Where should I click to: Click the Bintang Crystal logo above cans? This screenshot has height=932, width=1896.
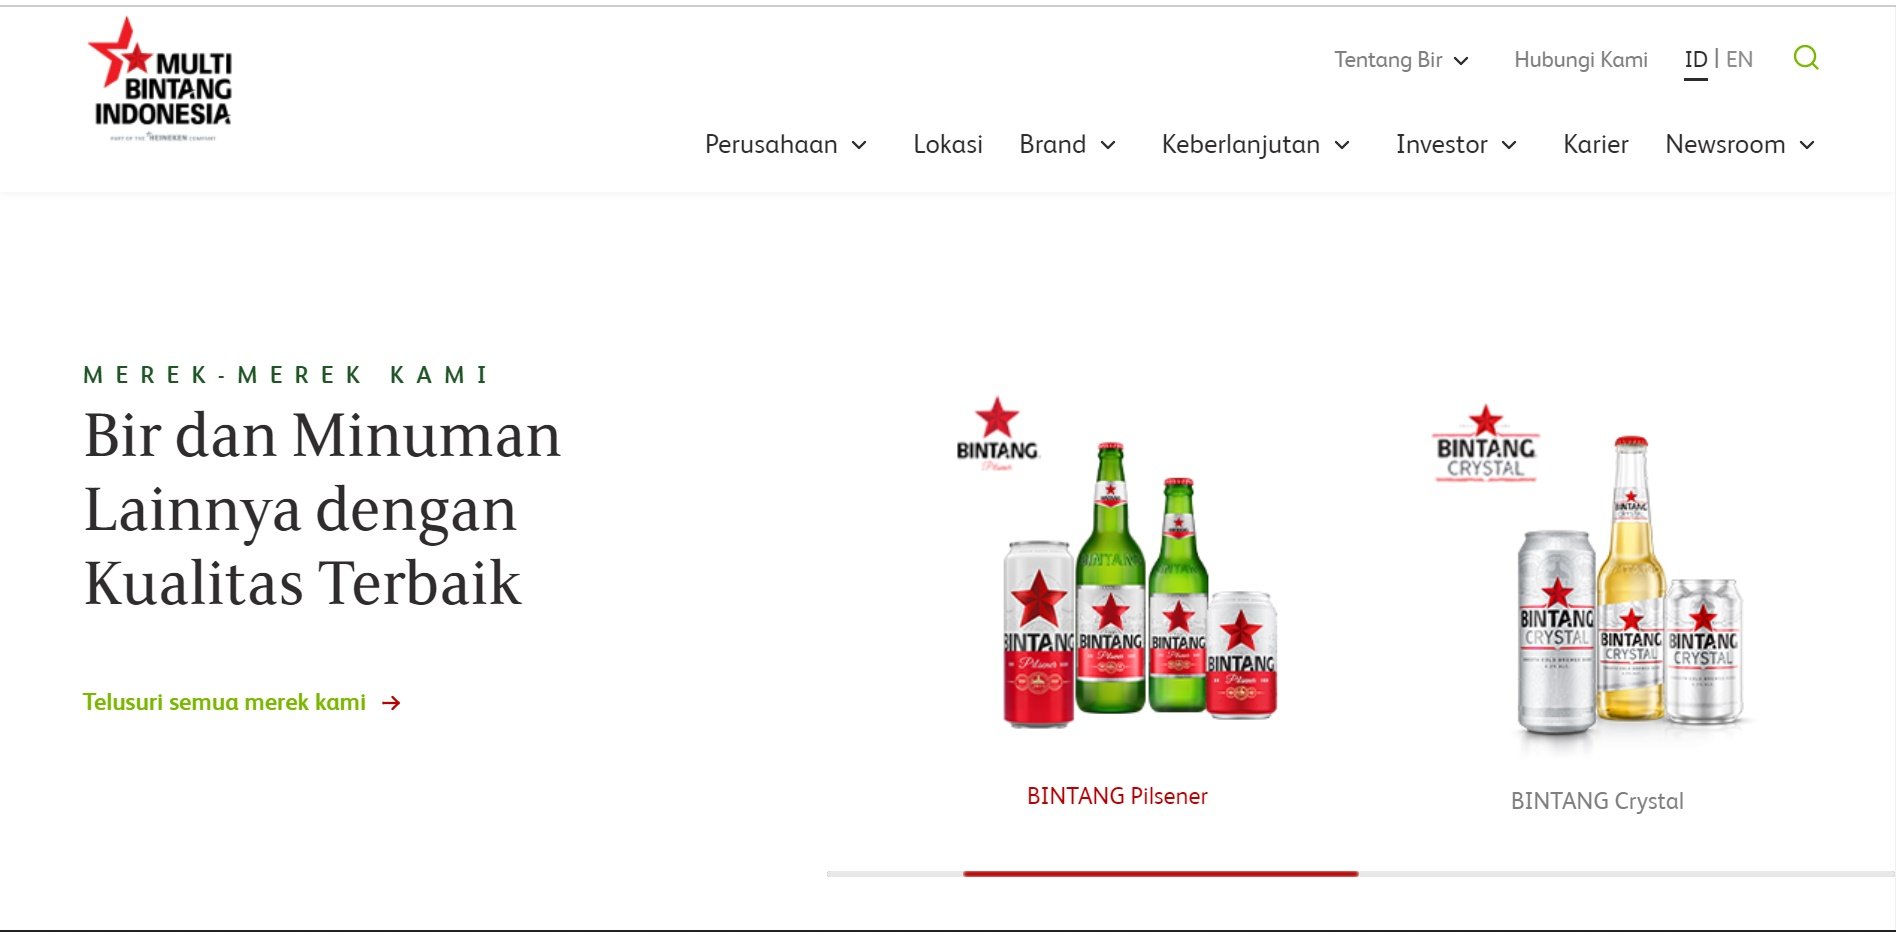(1485, 443)
